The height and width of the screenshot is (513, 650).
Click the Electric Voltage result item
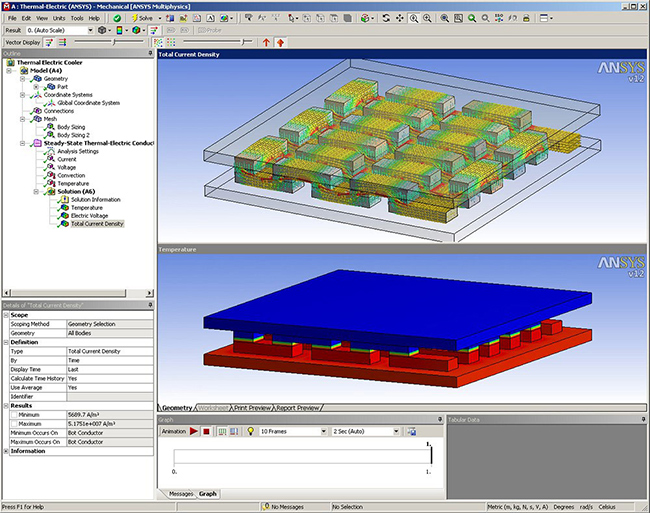click(90, 215)
